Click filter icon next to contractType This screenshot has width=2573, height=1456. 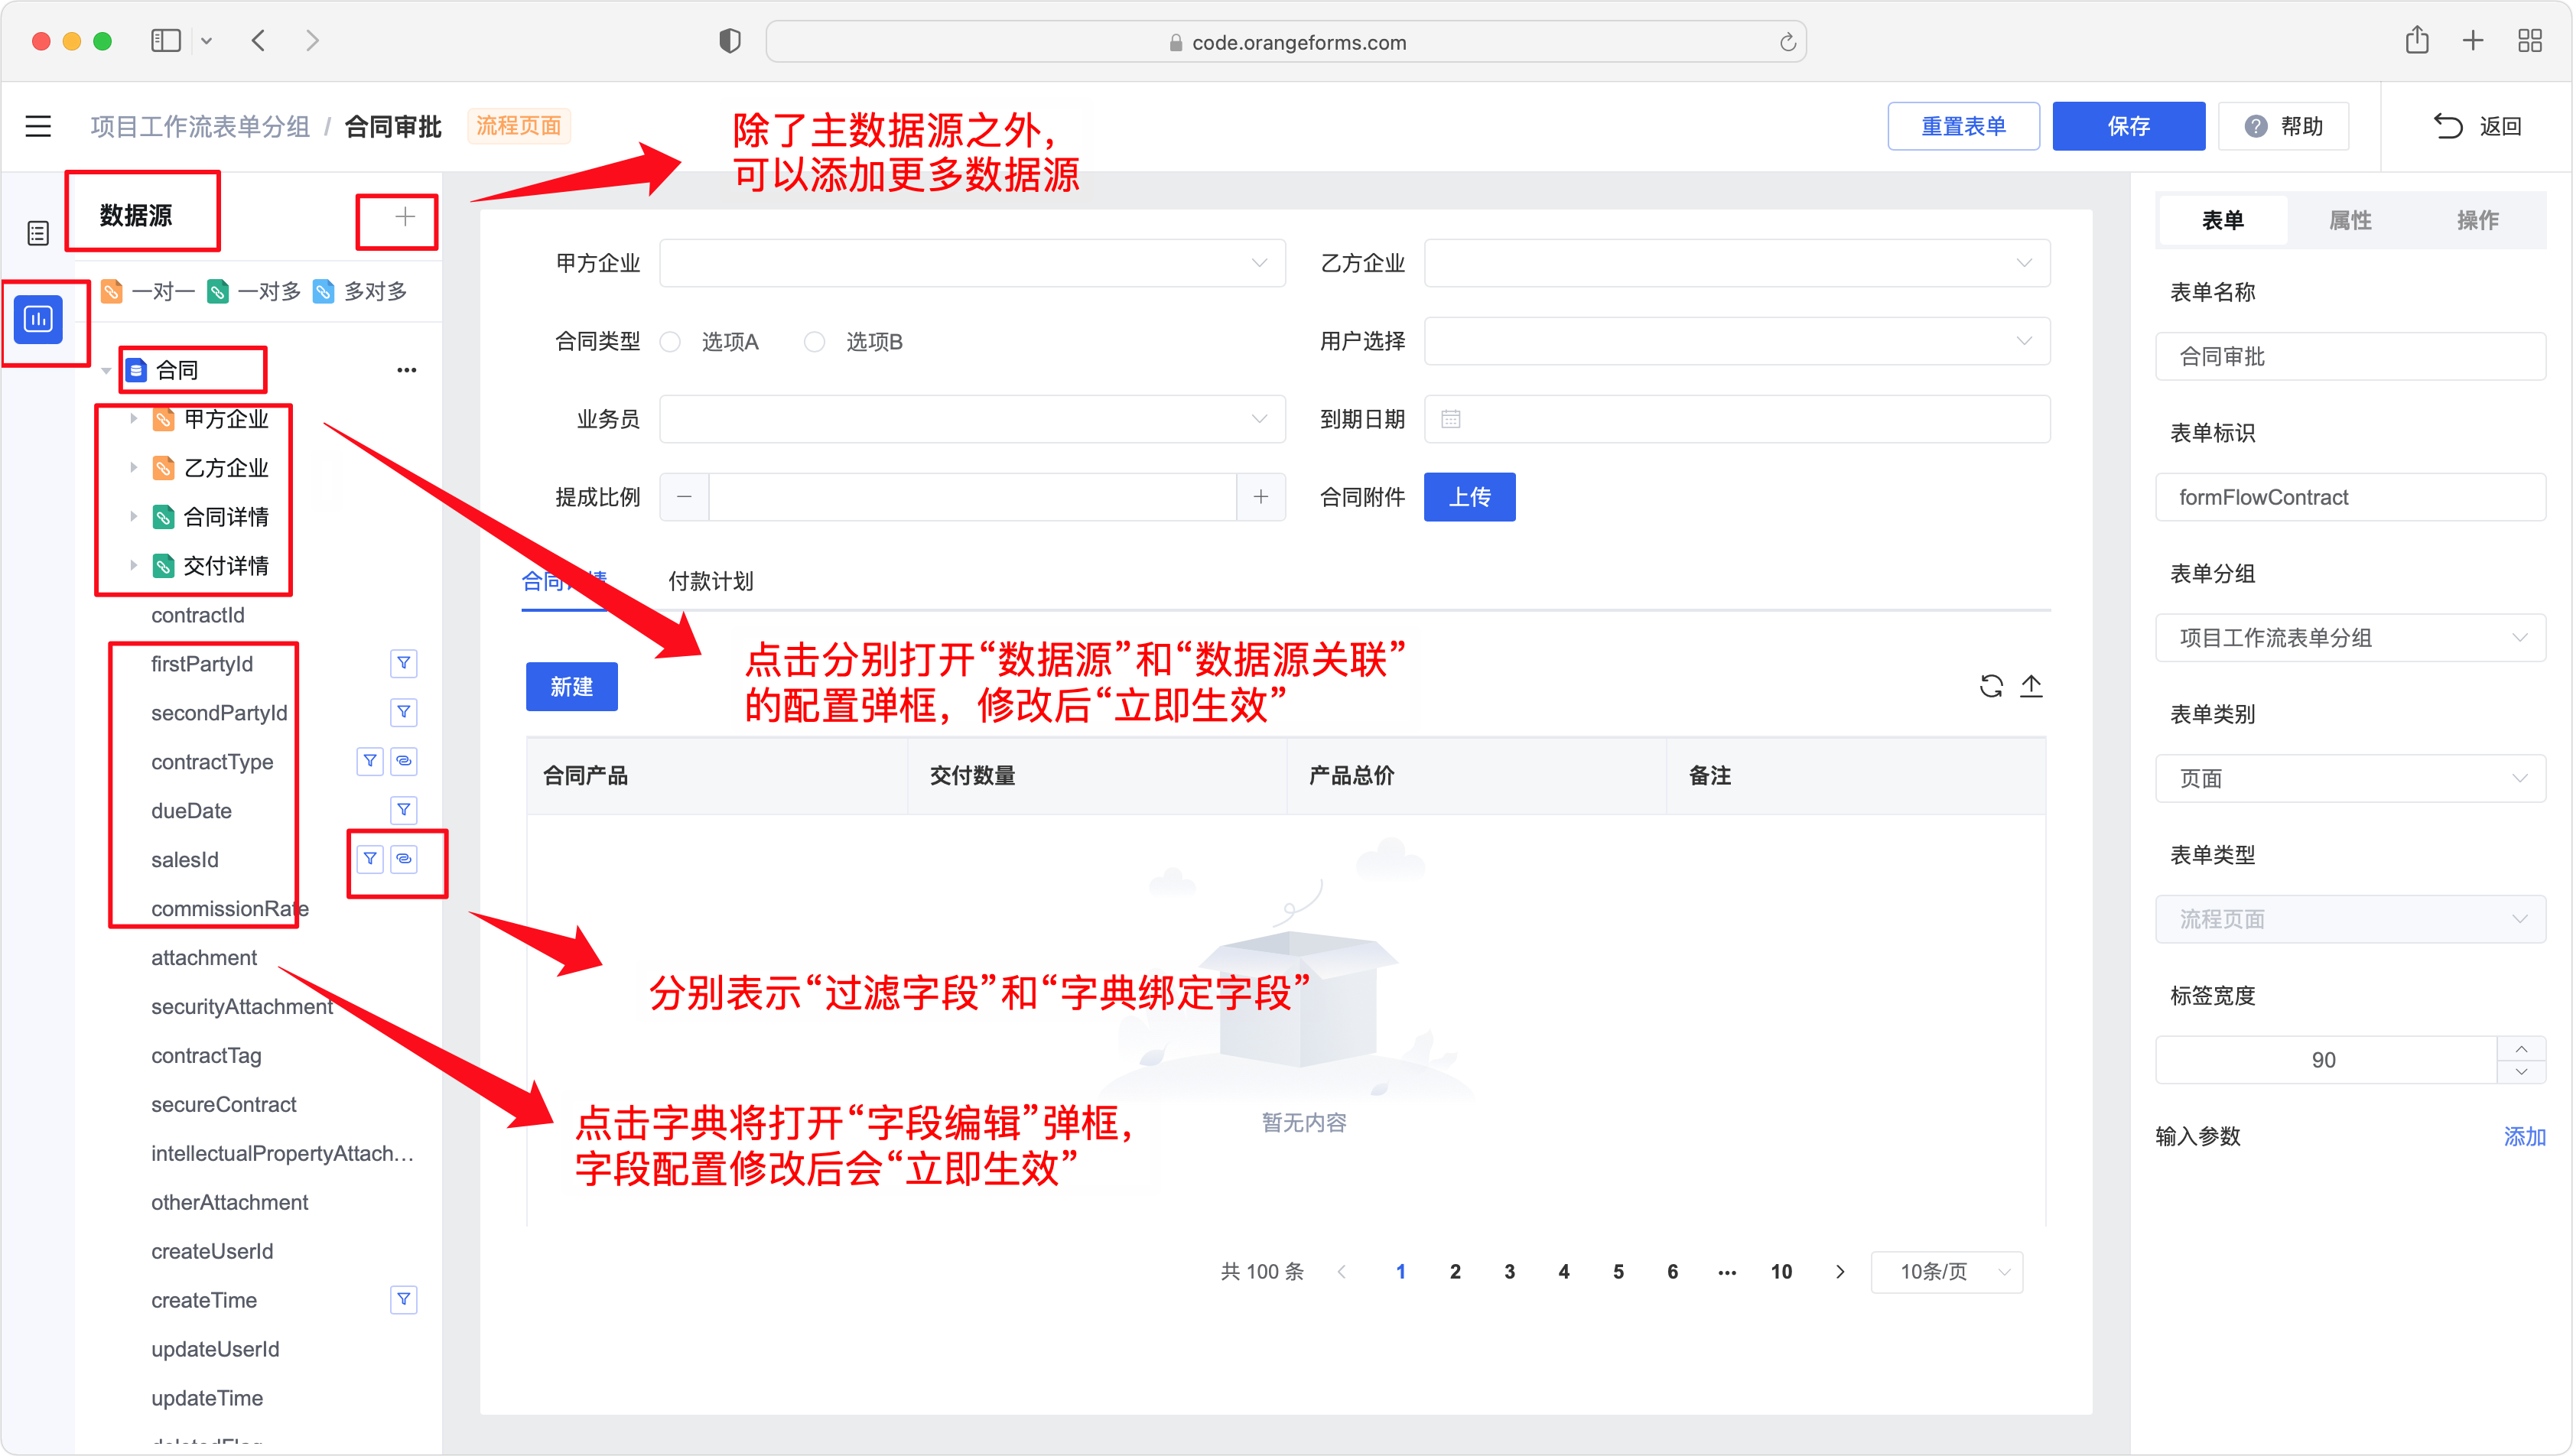point(370,761)
